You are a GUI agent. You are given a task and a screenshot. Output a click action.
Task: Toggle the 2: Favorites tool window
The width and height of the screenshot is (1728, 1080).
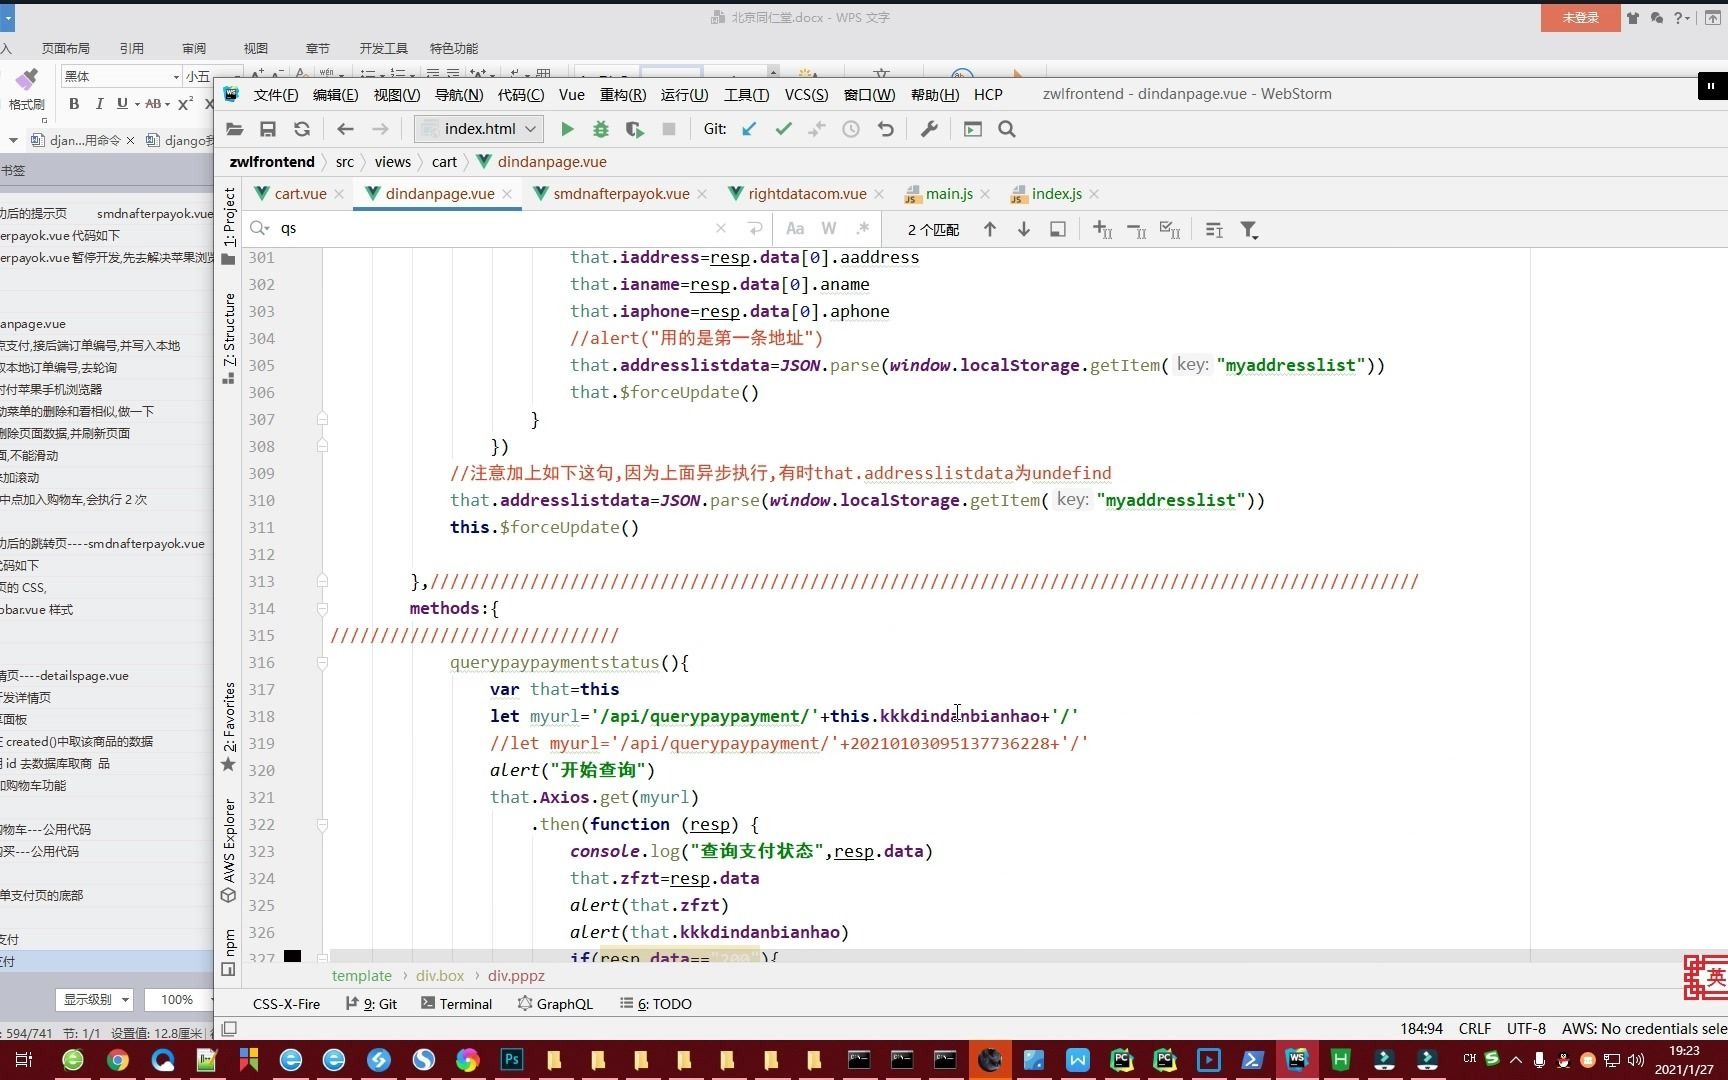point(229,727)
